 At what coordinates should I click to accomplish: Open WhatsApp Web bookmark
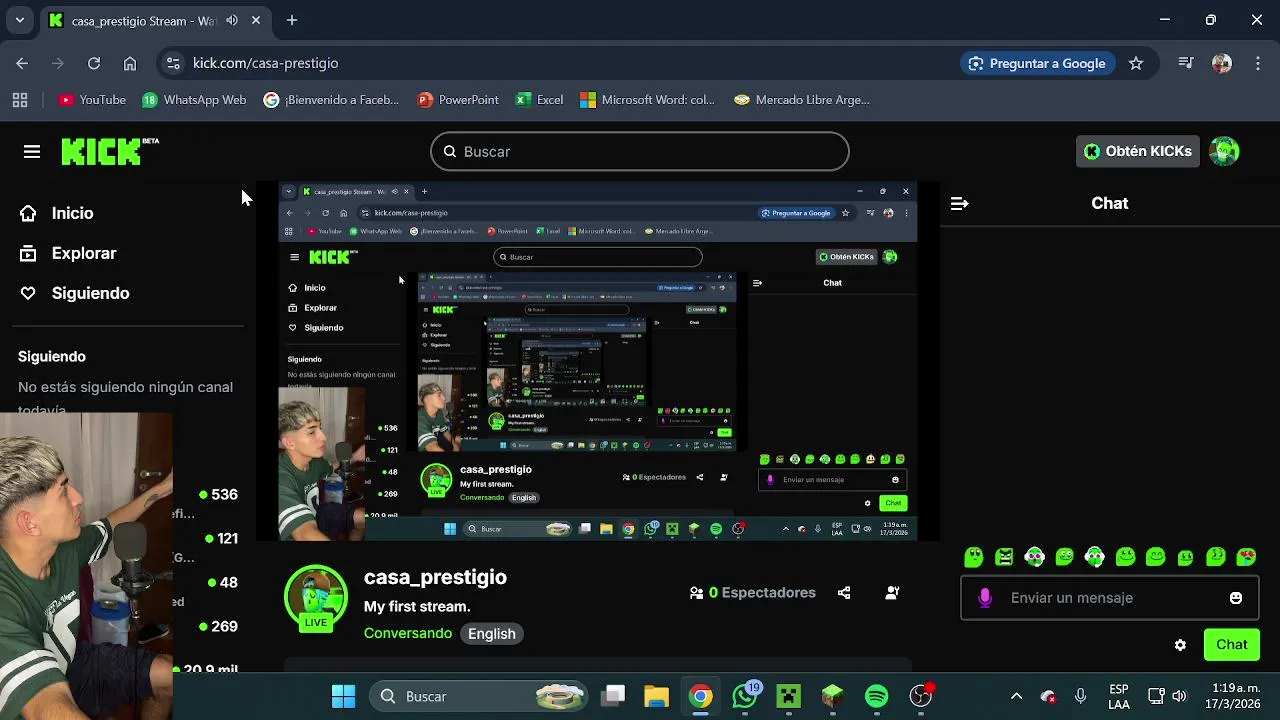pyautogui.click(x=194, y=100)
